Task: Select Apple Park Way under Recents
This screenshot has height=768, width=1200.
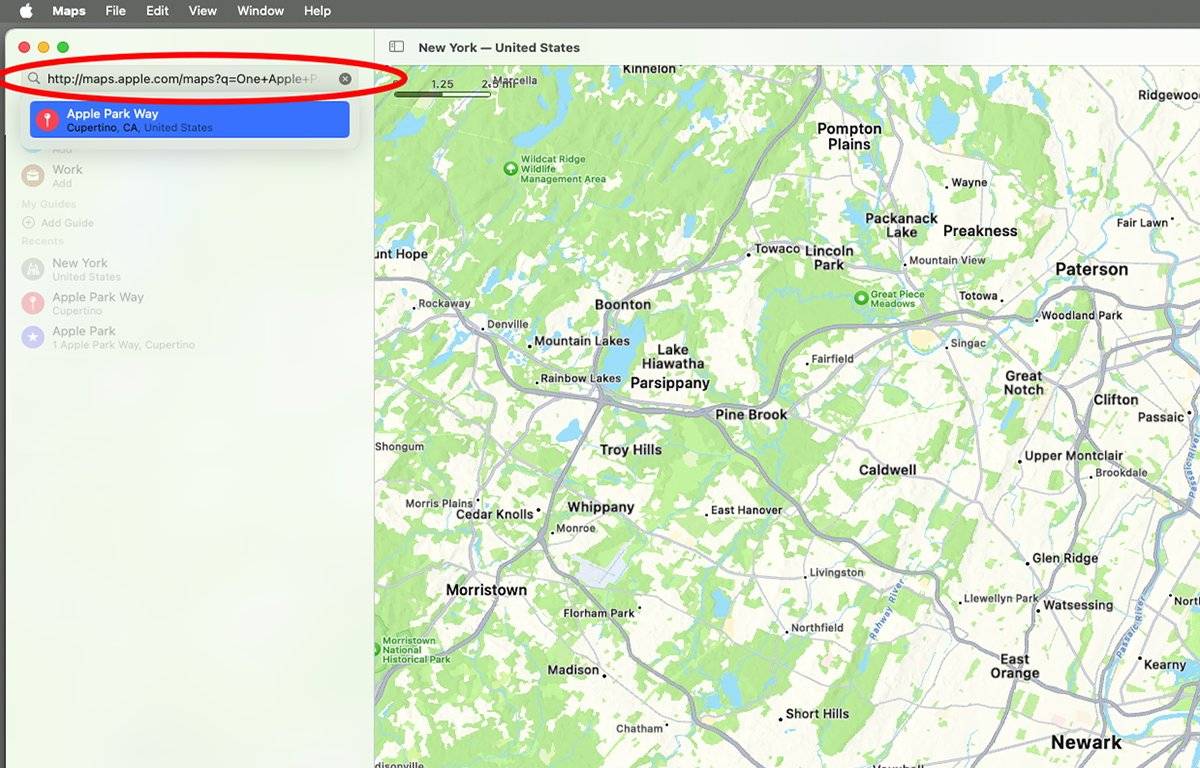Action: 100,303
